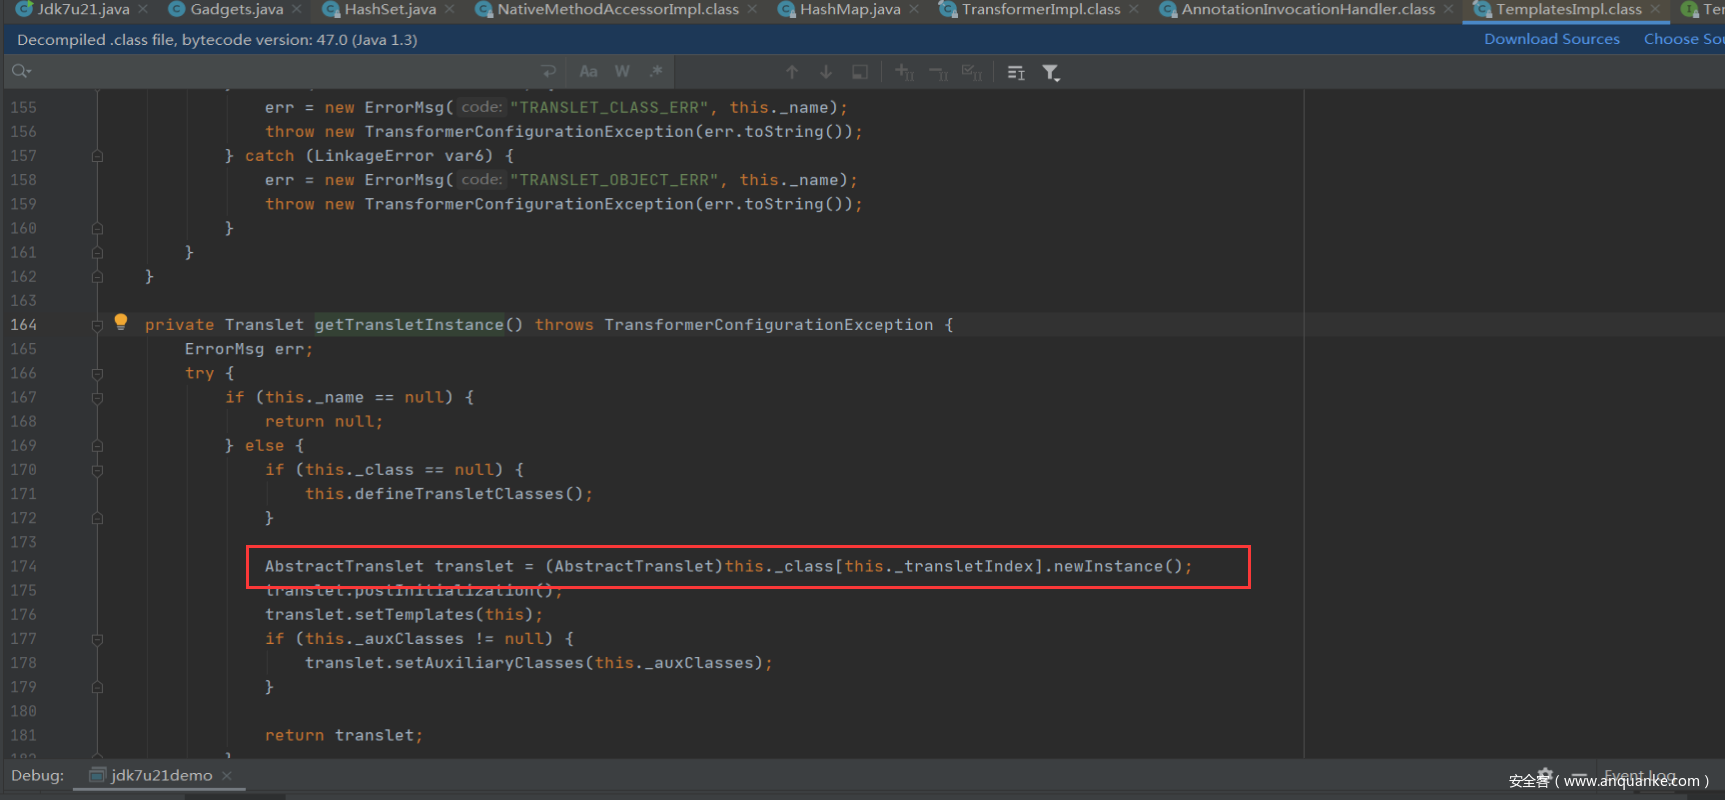Switch to HashMap.java tab
Image resolution: width=1725 pixels, height=800 pixels.
pyautogui.click(x=849, y=10)
